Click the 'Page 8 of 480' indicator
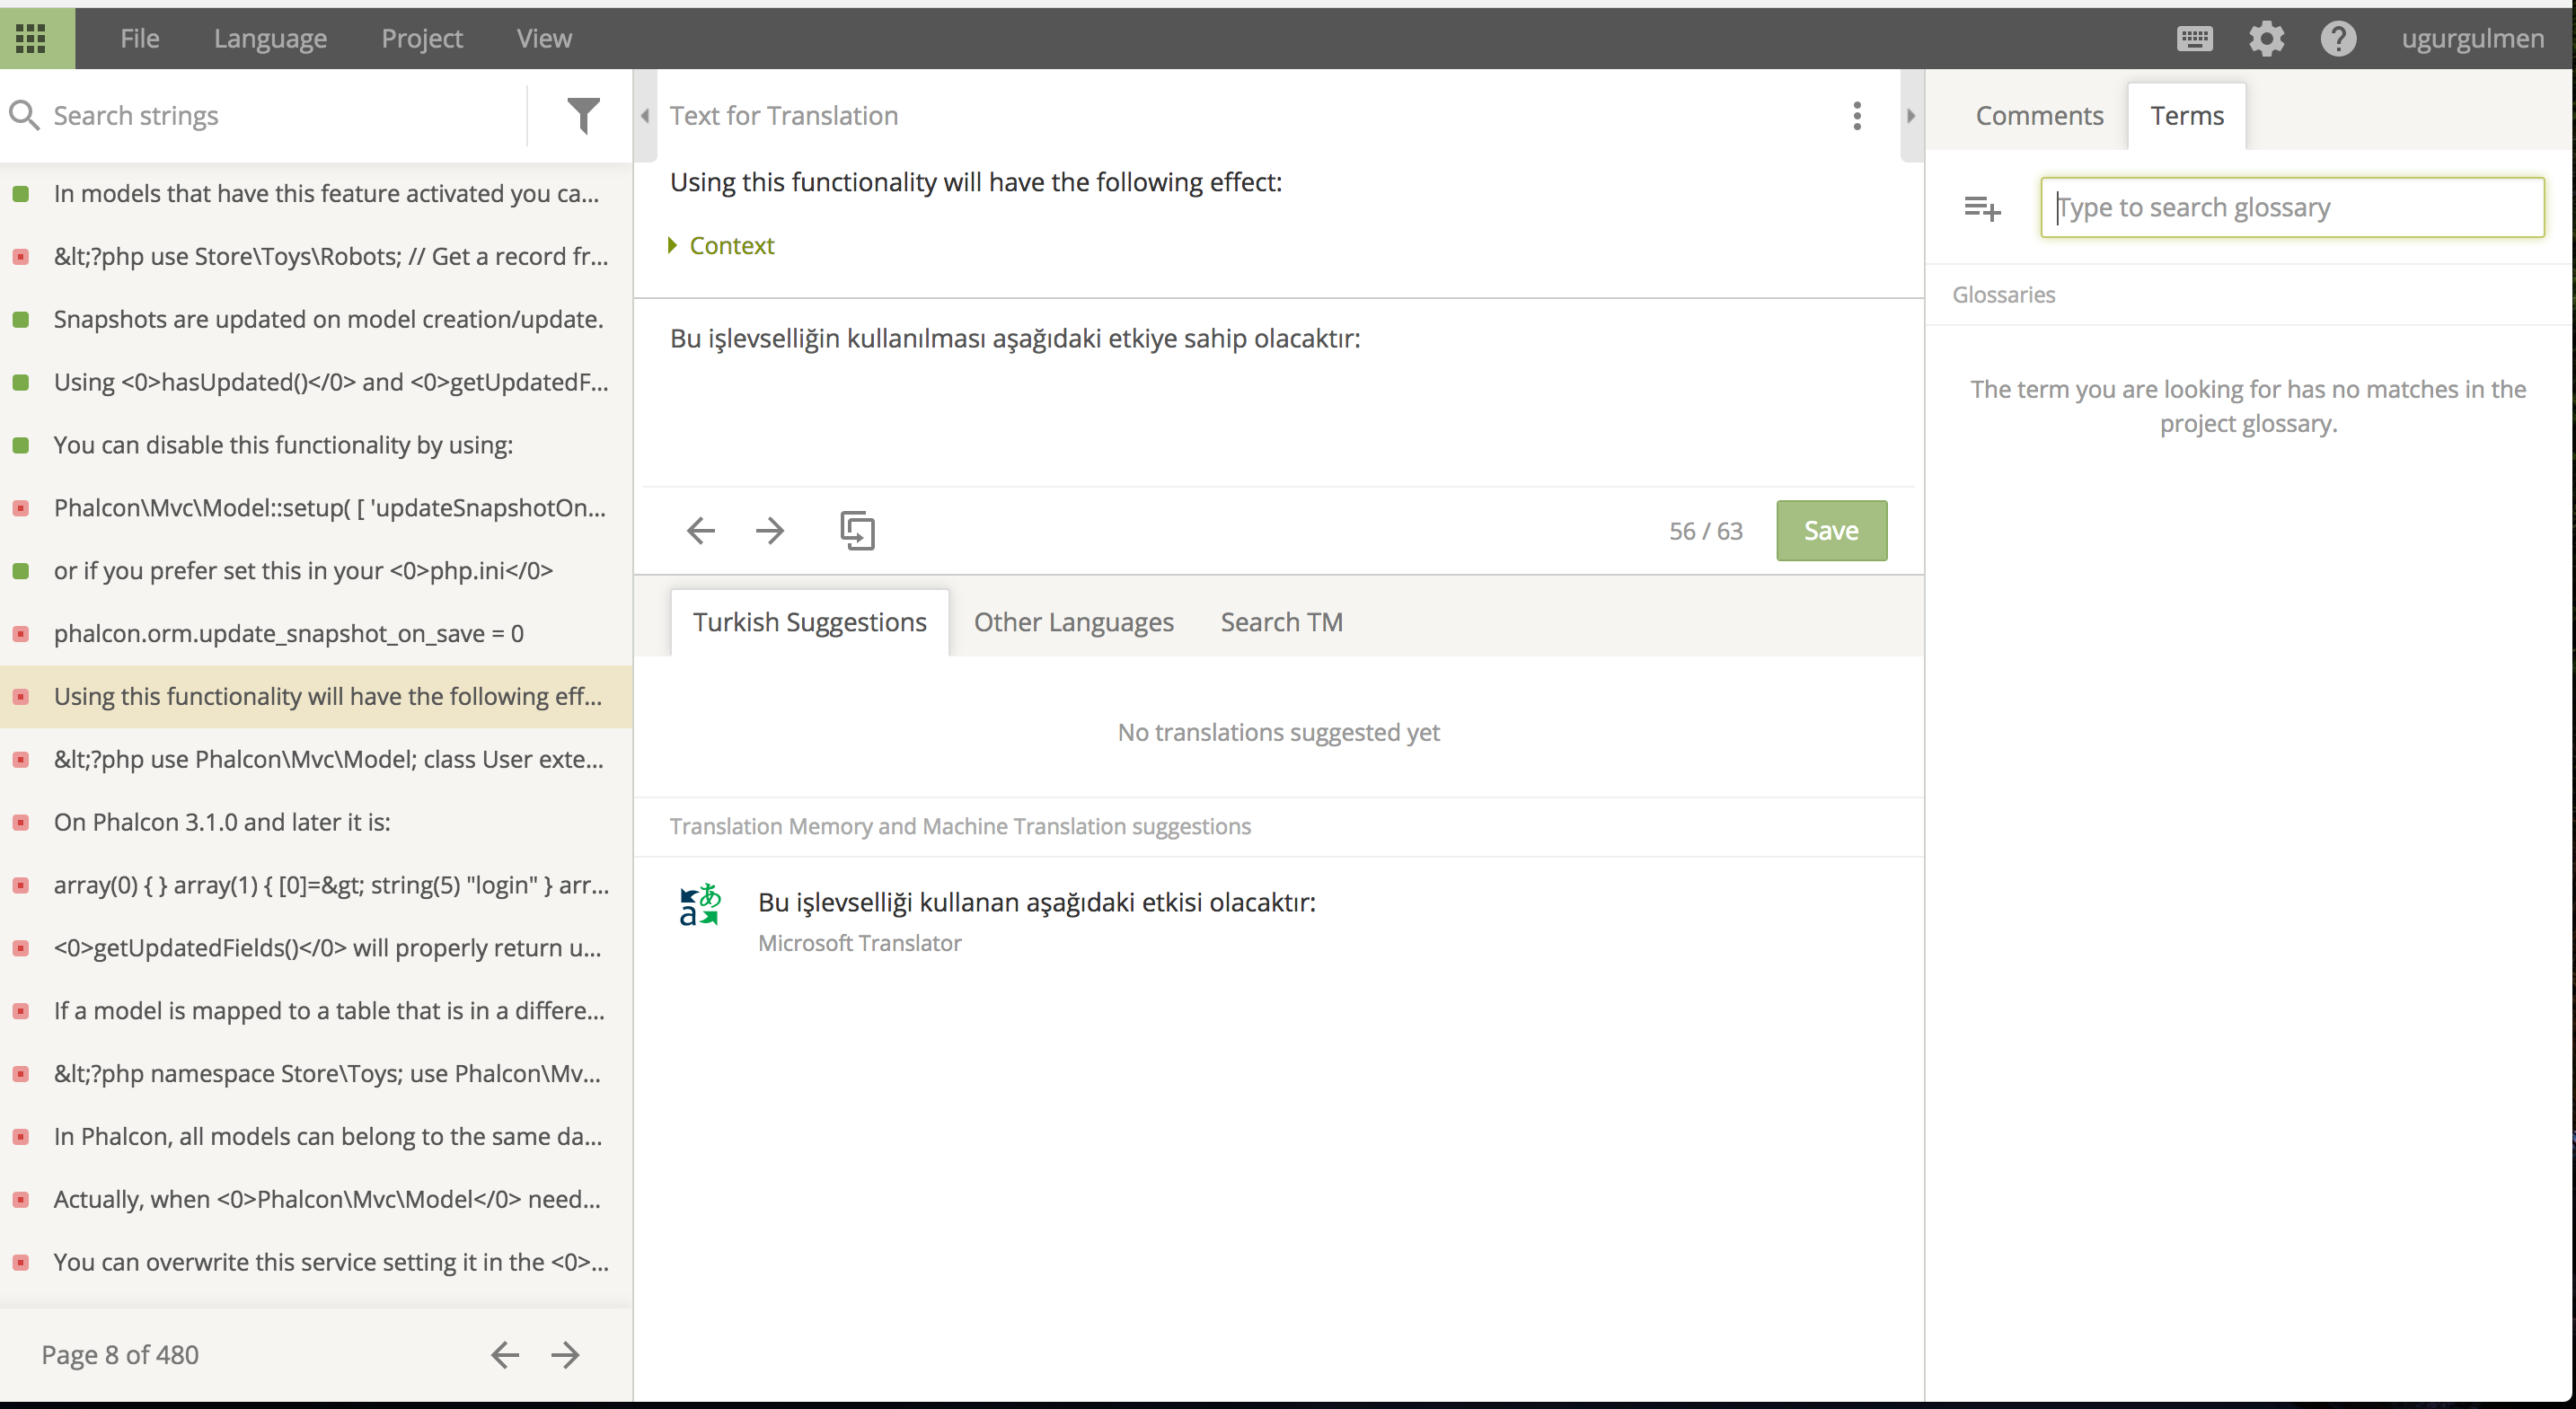2576x1409 pixels. coord(120,1354)
